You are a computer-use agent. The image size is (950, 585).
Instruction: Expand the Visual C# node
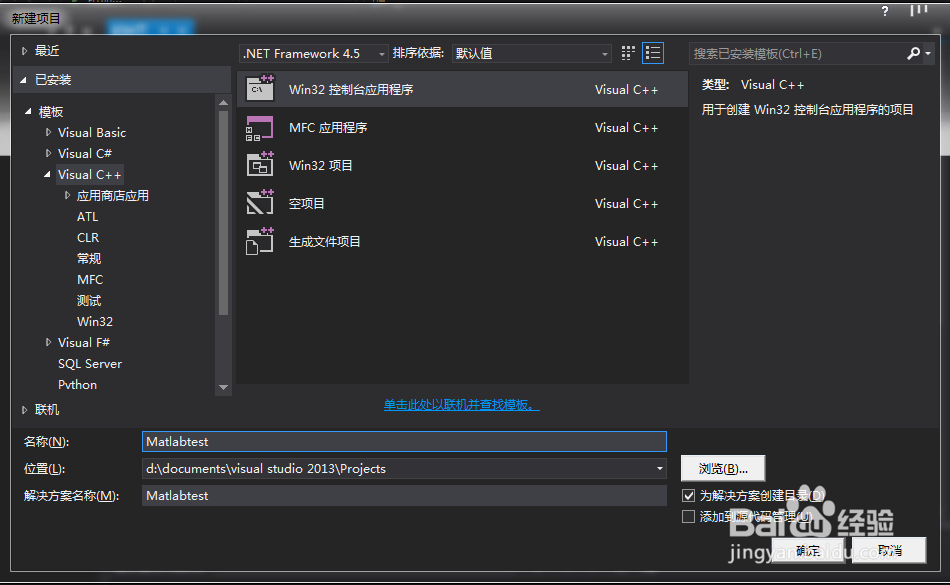(x=50, y=153)
